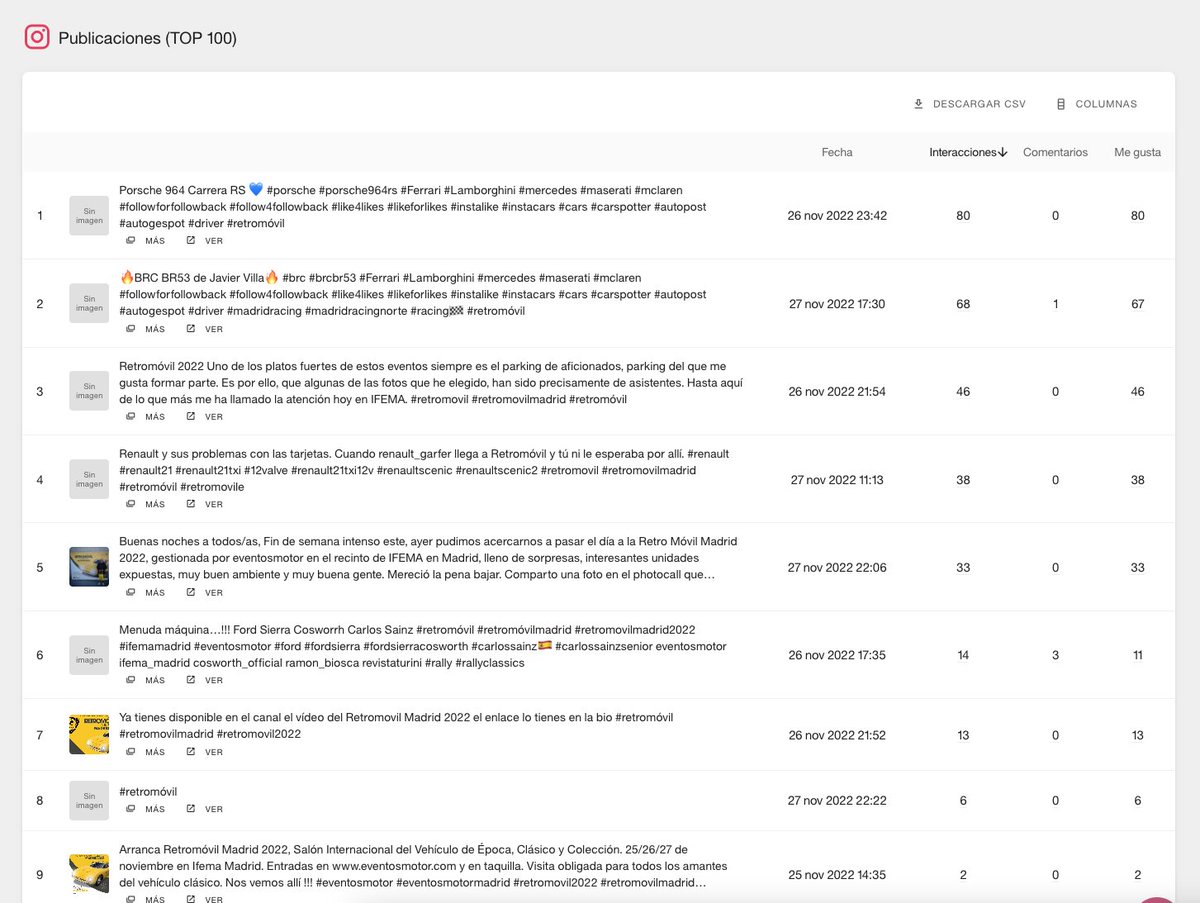
Task: Click MÁS icon on Buenas noches post
Action: [x=130, y=593]
